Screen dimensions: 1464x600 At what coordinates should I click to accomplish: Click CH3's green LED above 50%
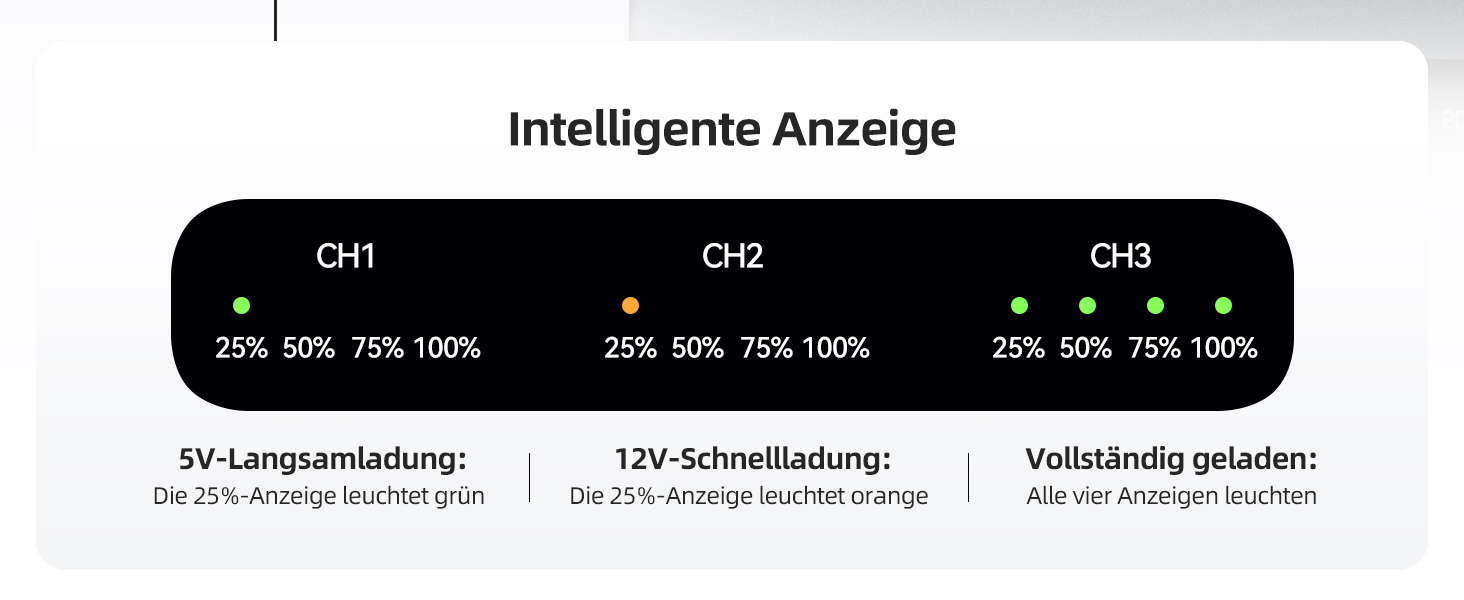[1087, 306]
